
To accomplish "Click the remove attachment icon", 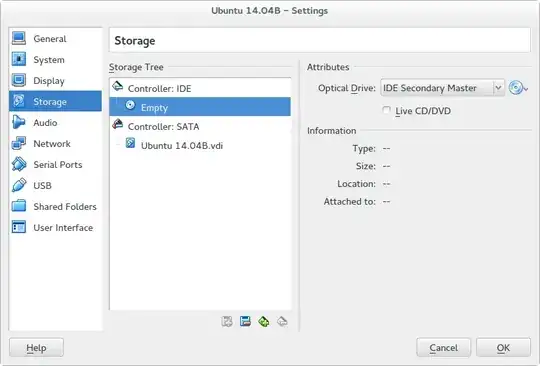I will coord(282,321).
